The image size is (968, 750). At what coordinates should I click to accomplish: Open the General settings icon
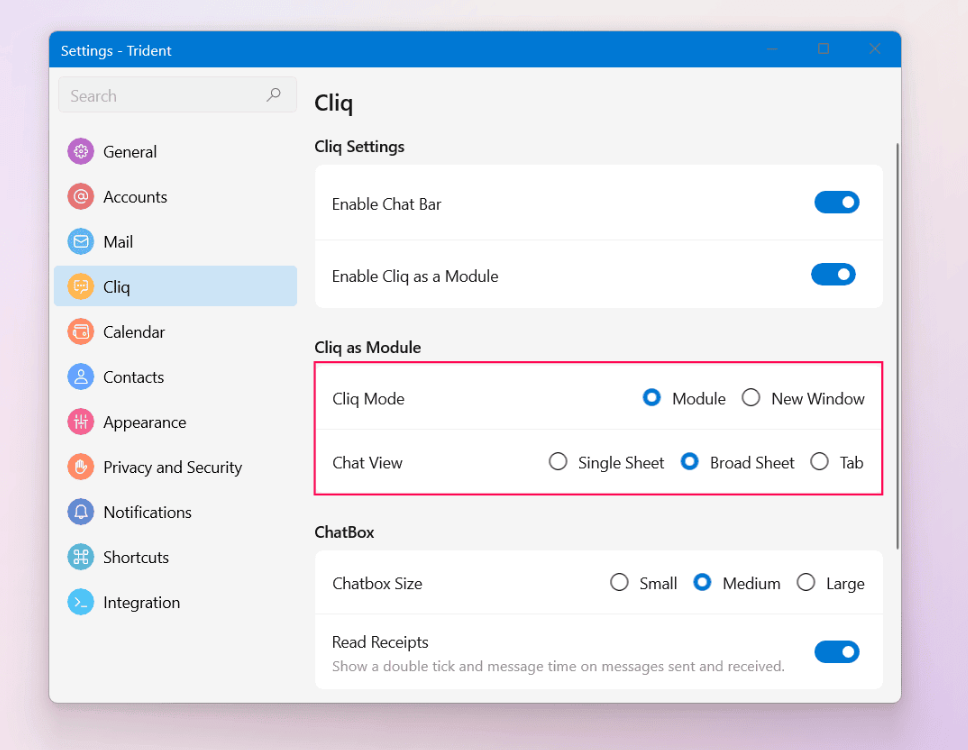[x=80, y=152]
